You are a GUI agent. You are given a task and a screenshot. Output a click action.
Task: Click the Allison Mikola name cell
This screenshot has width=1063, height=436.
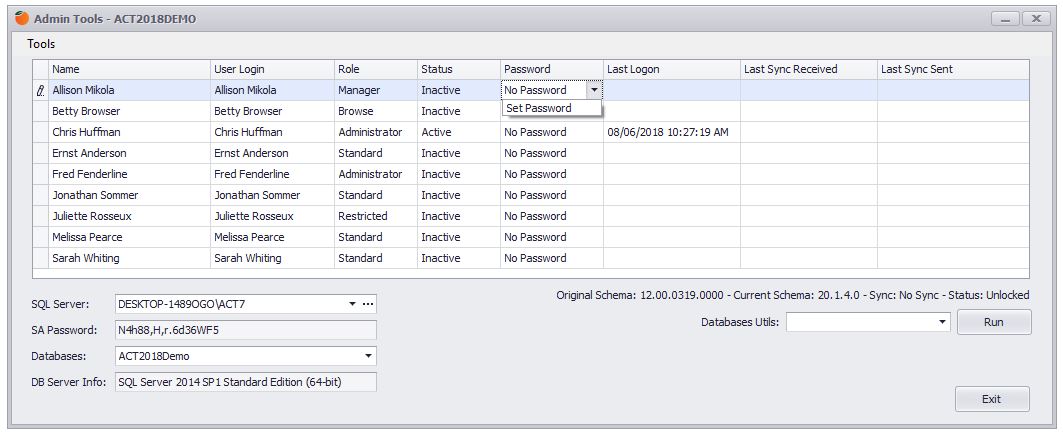tap(129, 90)
